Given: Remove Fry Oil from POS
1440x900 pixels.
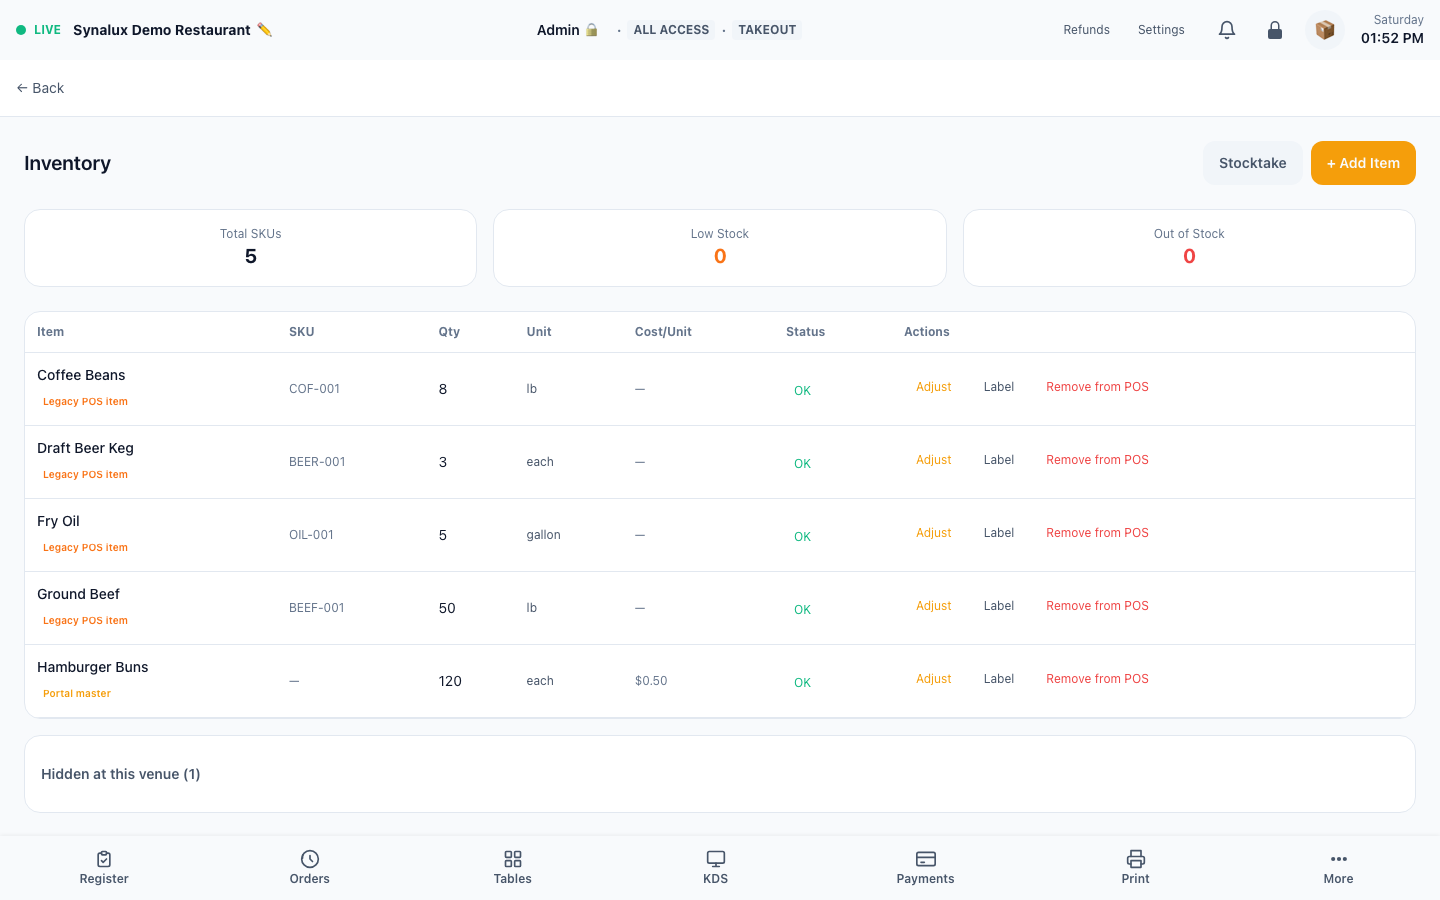Looking at the screenshot, I should tap(1097, 533).
